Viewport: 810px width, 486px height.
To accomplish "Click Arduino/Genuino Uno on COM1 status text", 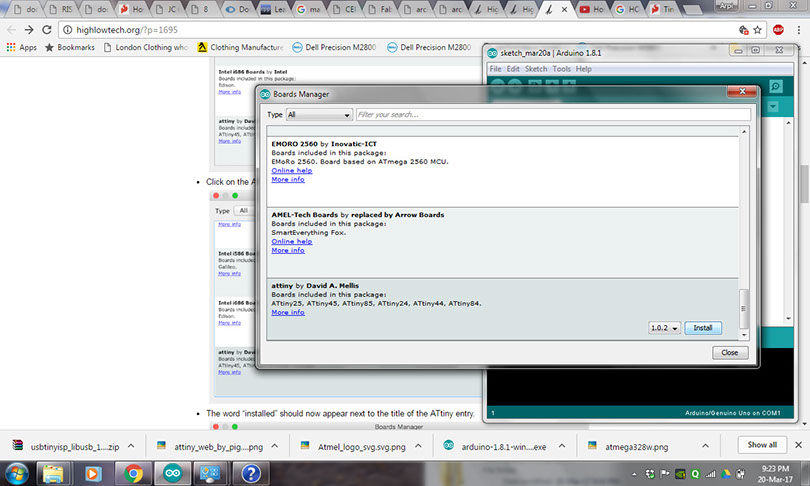I will tap(733, 413).
